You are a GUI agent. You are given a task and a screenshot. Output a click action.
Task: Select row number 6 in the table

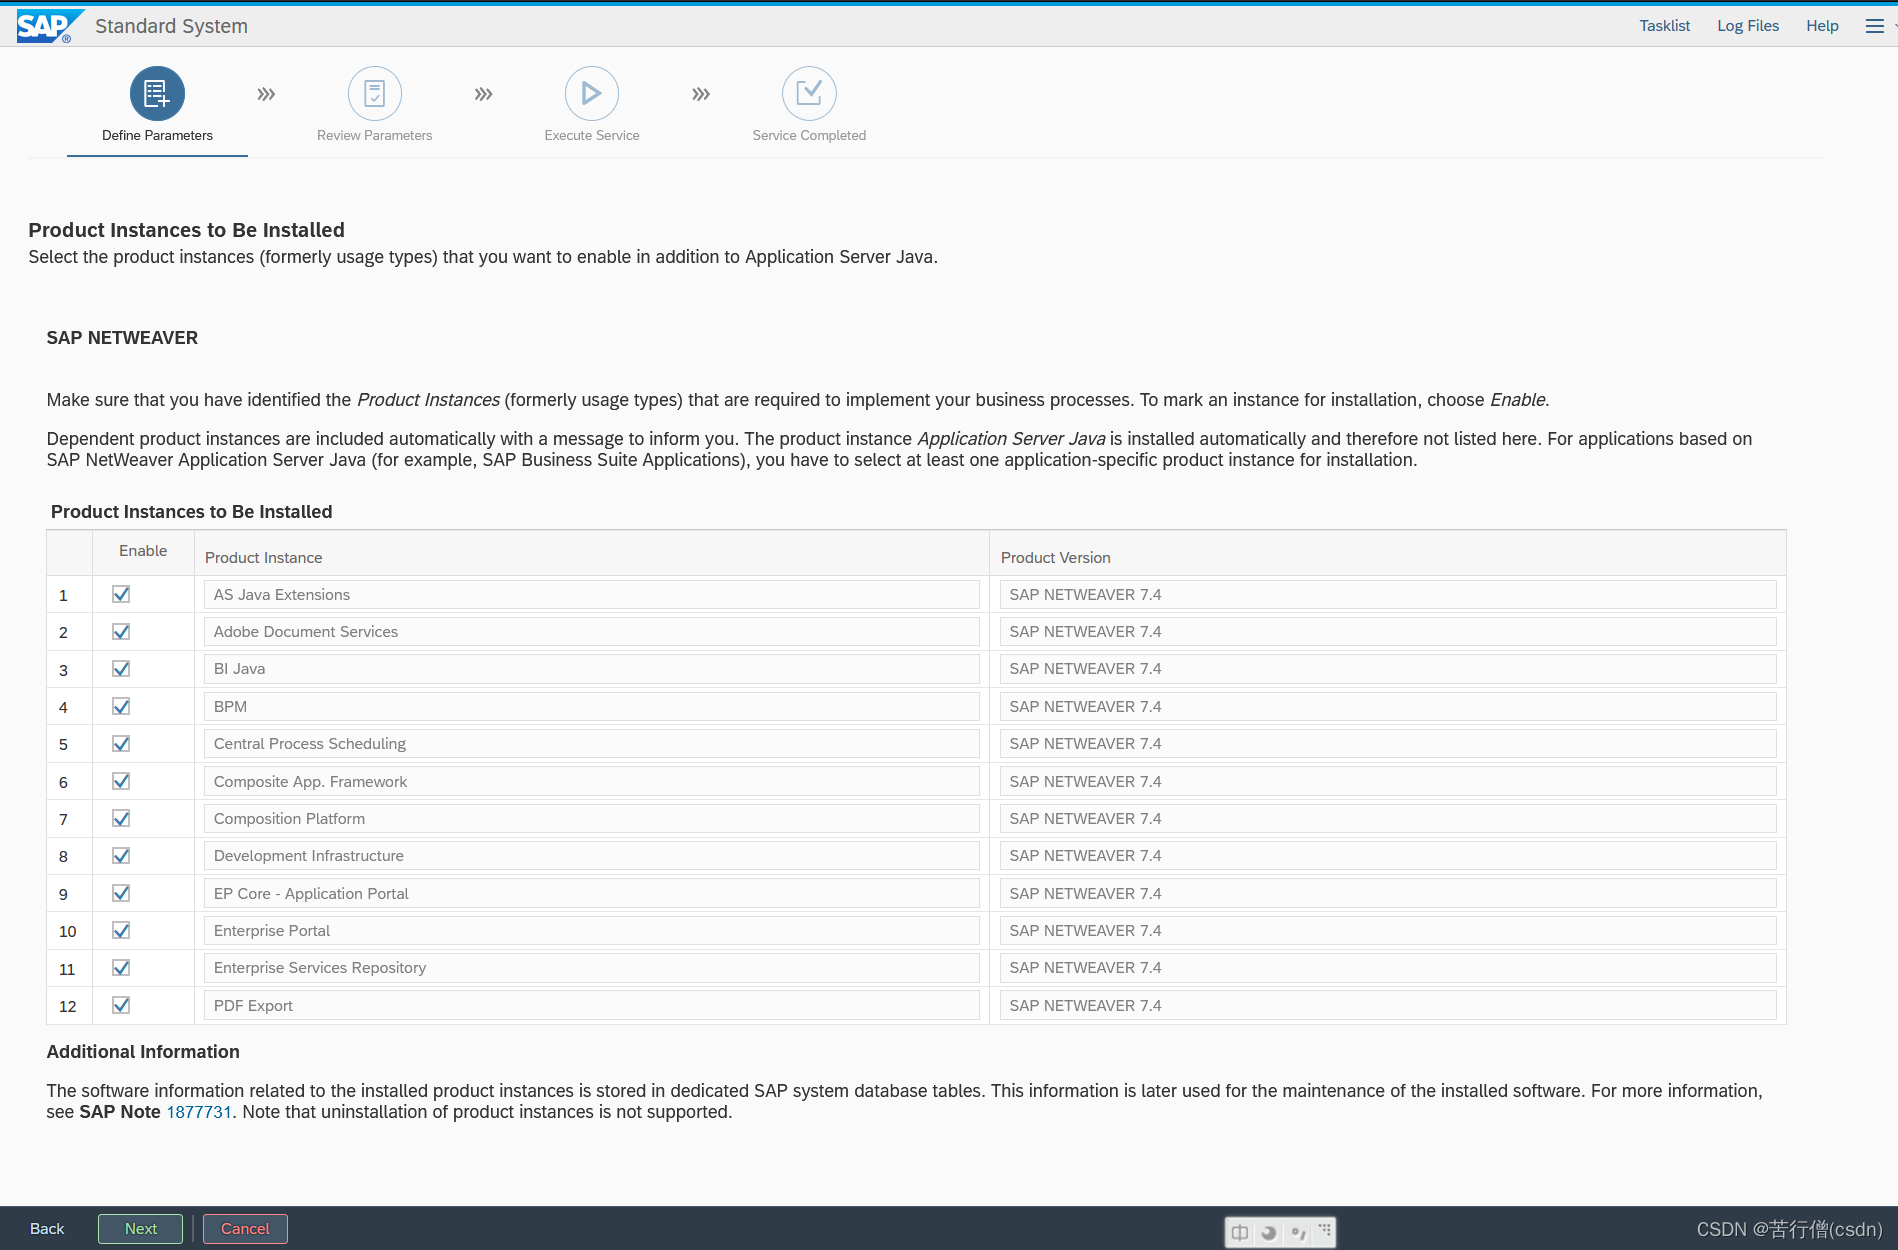(63, 782)
